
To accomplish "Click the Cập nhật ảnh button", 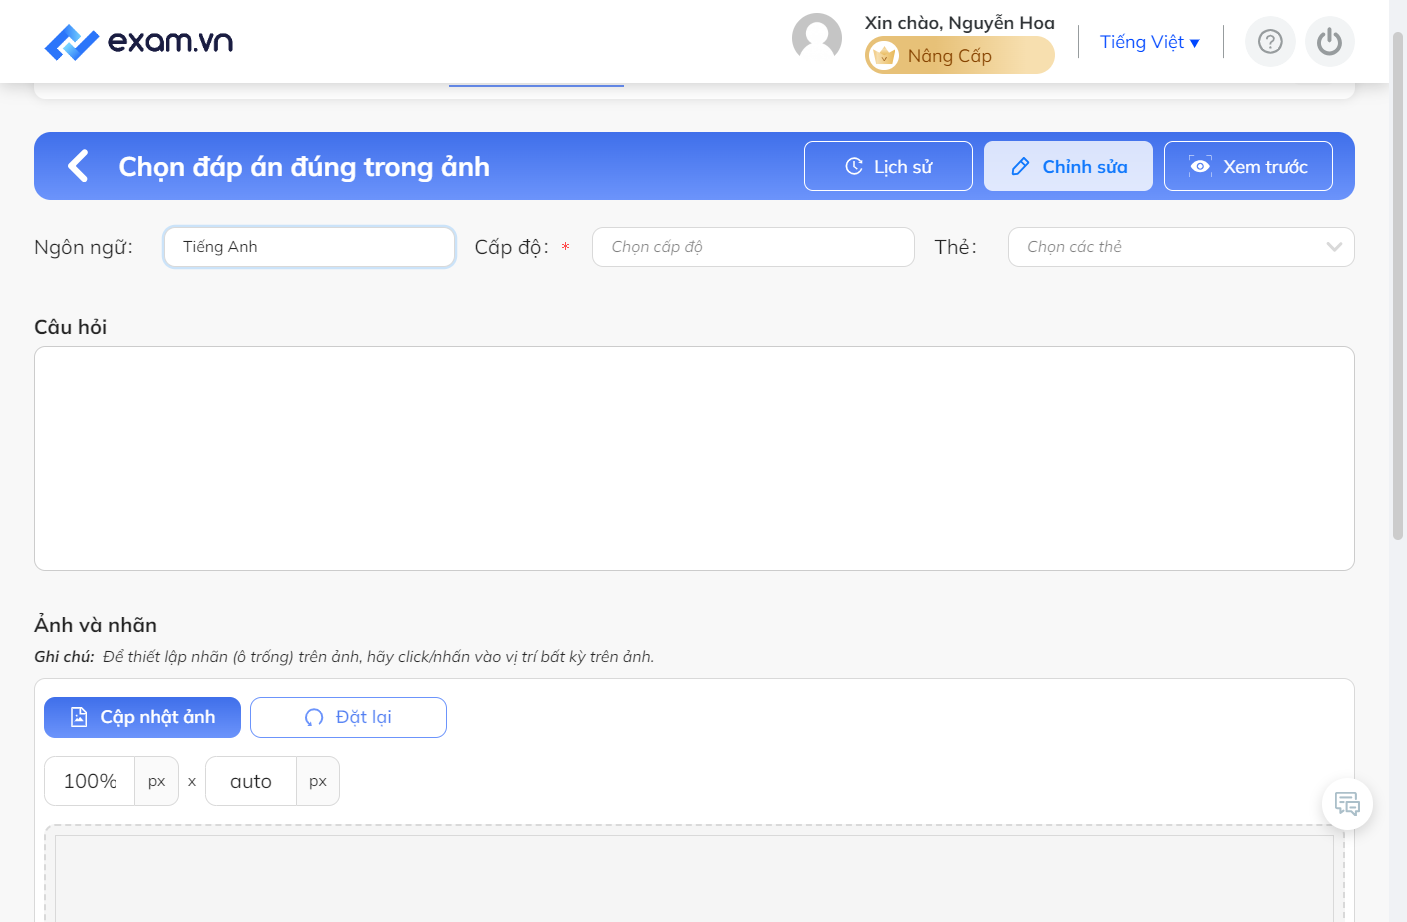I will tap(142, 717).
